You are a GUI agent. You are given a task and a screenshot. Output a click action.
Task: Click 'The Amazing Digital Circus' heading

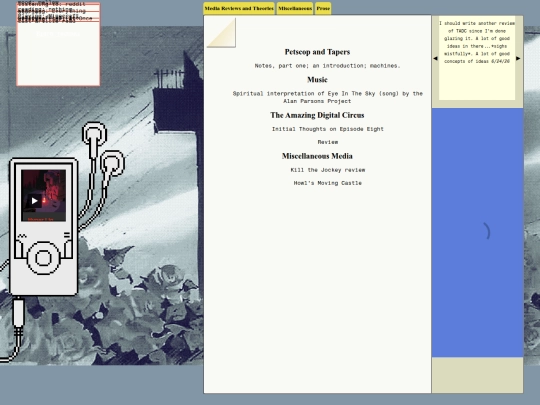point(317,115)
